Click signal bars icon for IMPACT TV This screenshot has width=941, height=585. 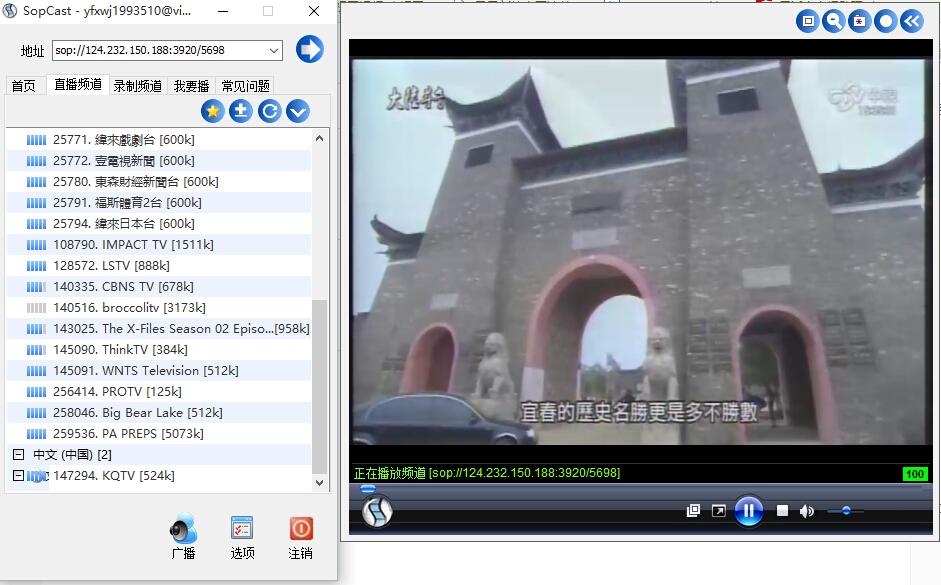click(x=36, y=245)
